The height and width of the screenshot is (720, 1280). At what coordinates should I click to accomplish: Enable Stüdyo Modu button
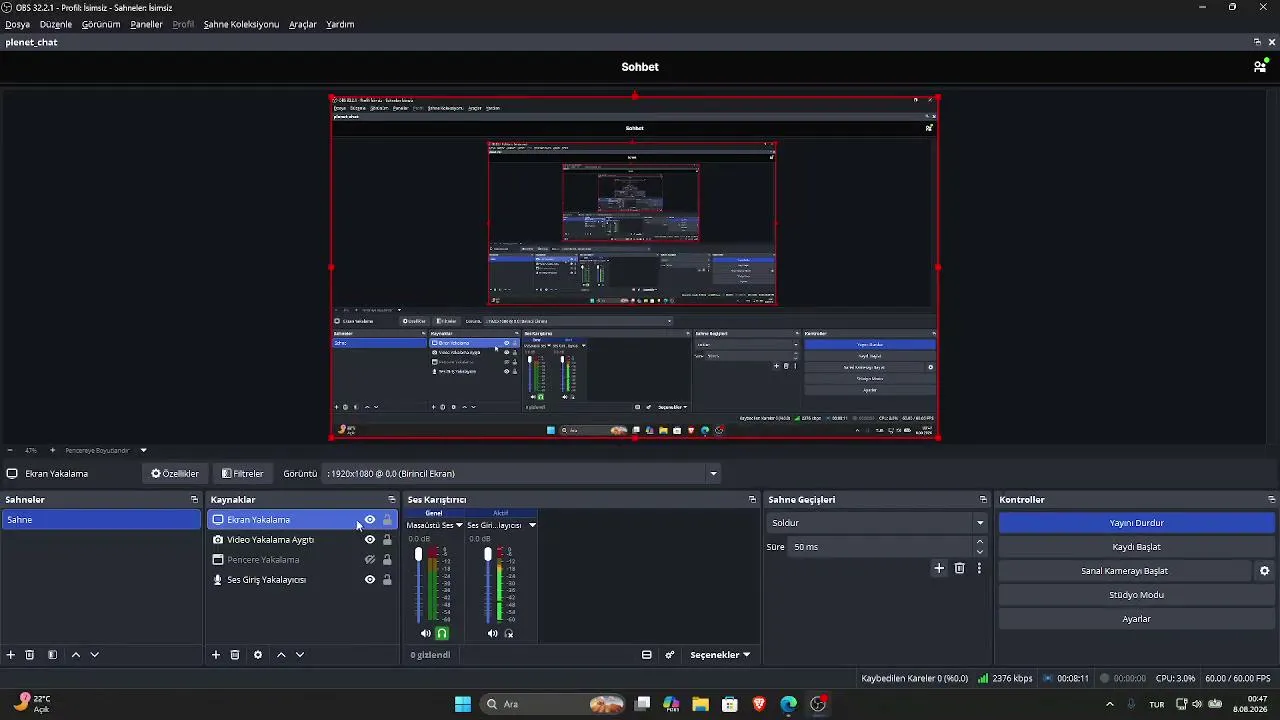(1137, 595)
